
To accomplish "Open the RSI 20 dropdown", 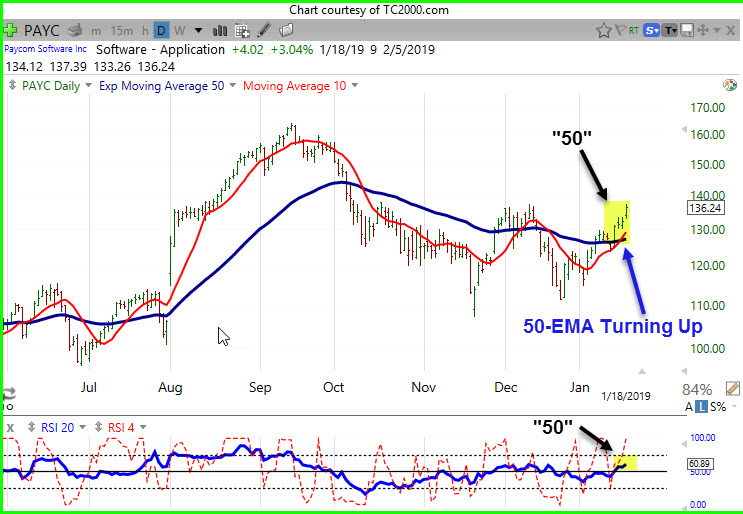I will point(82,427).
